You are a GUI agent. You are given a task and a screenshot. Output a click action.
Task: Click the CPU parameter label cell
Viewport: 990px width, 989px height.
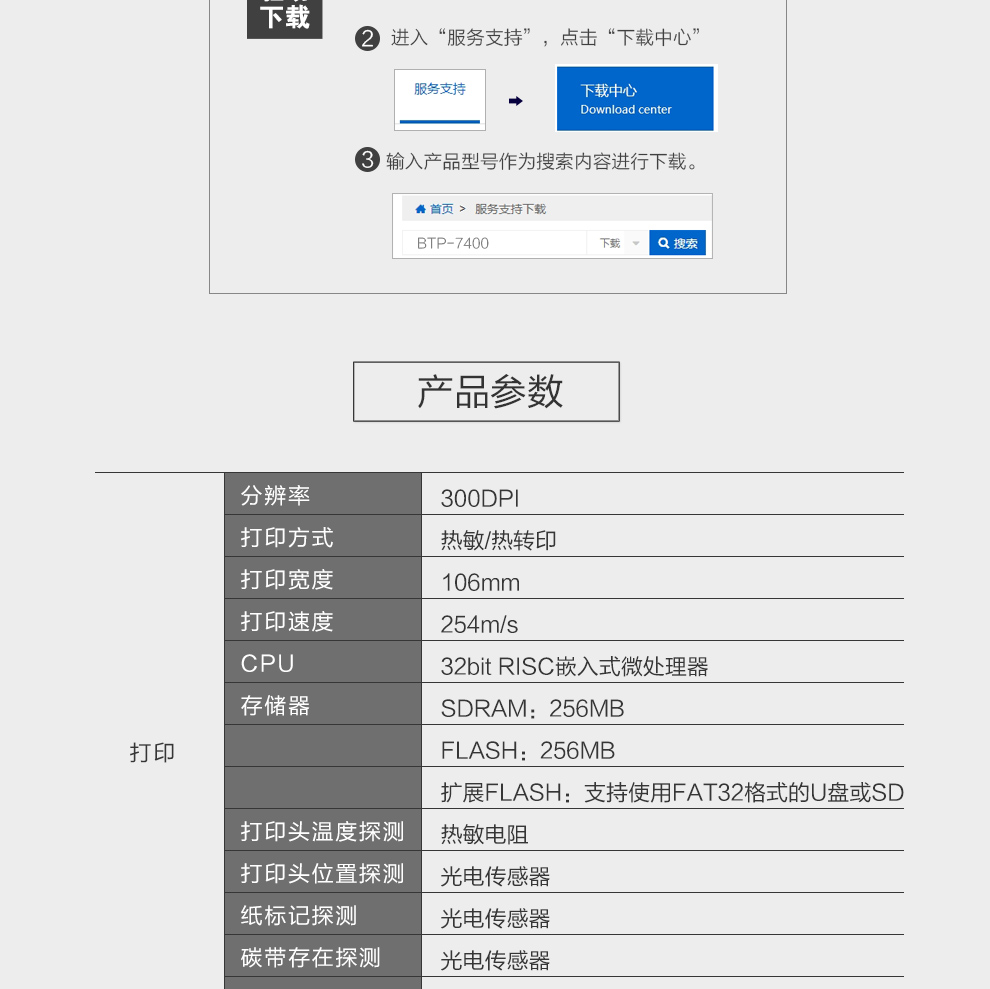[x=268, y=663]
